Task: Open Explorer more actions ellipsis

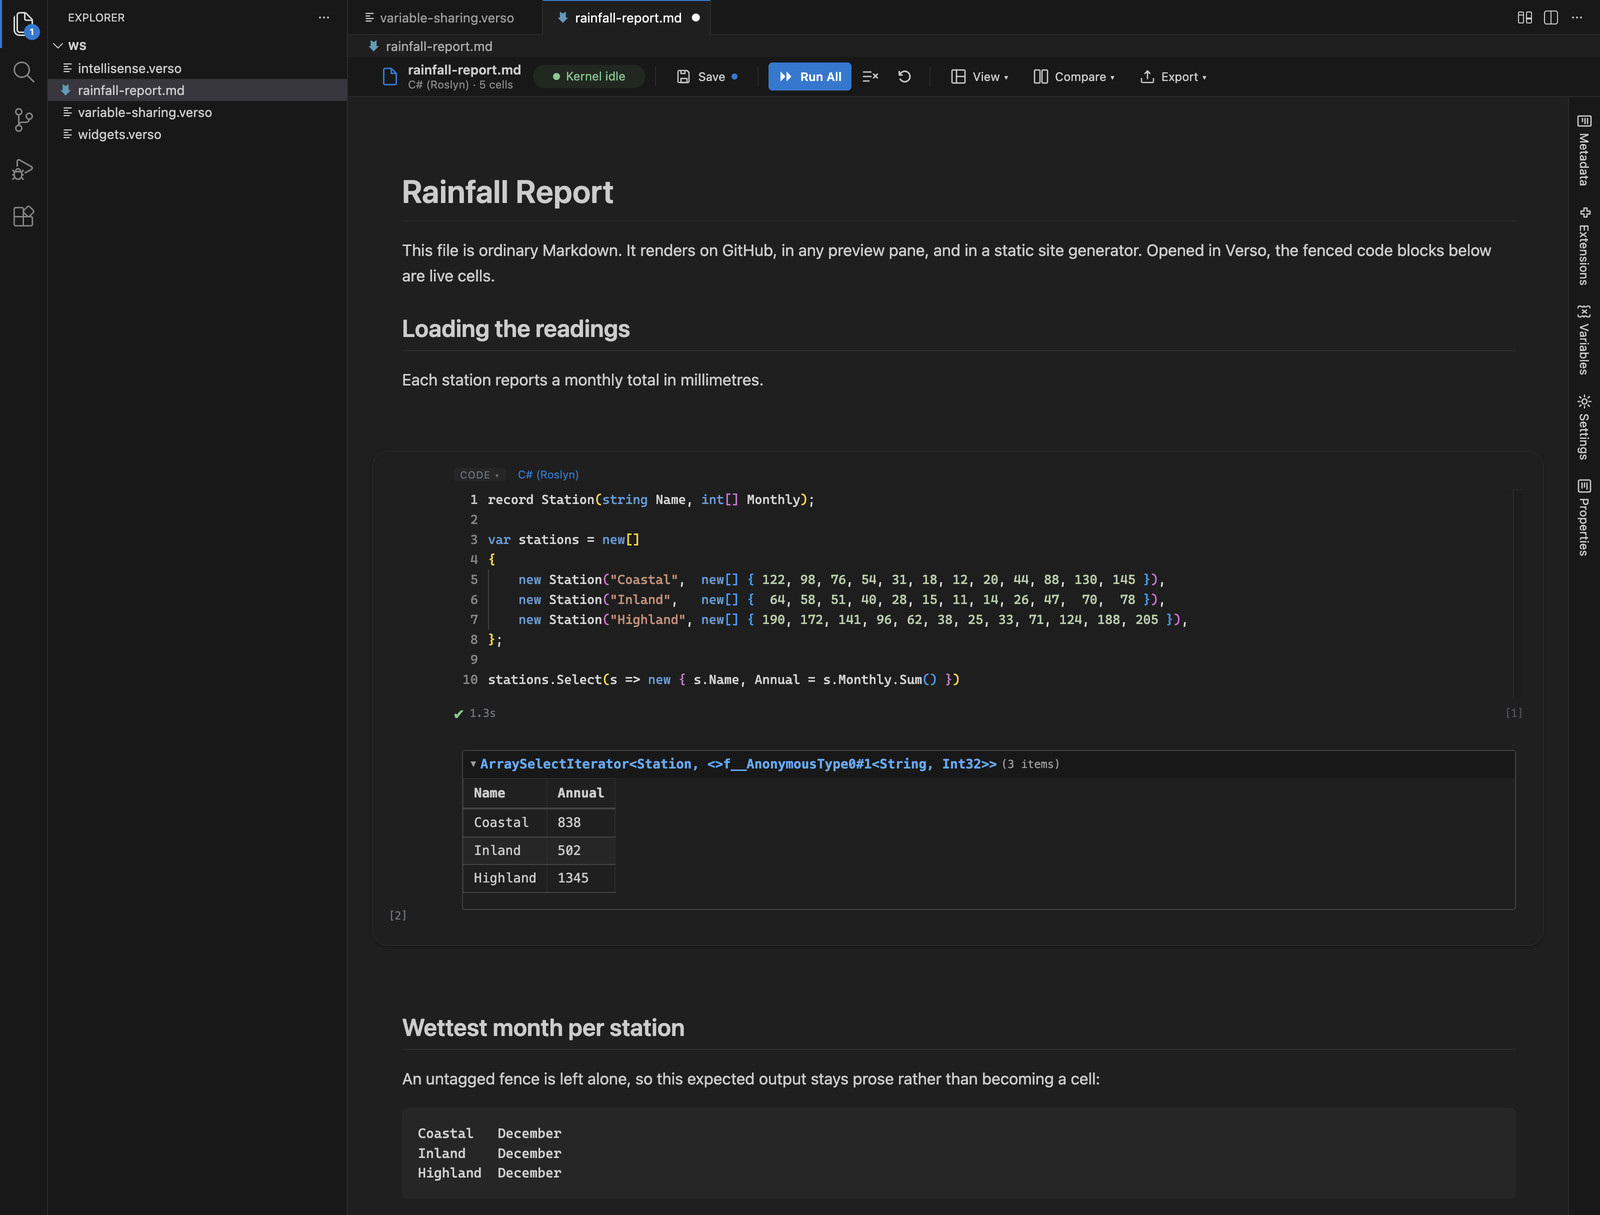Action: tap(323, 18)
